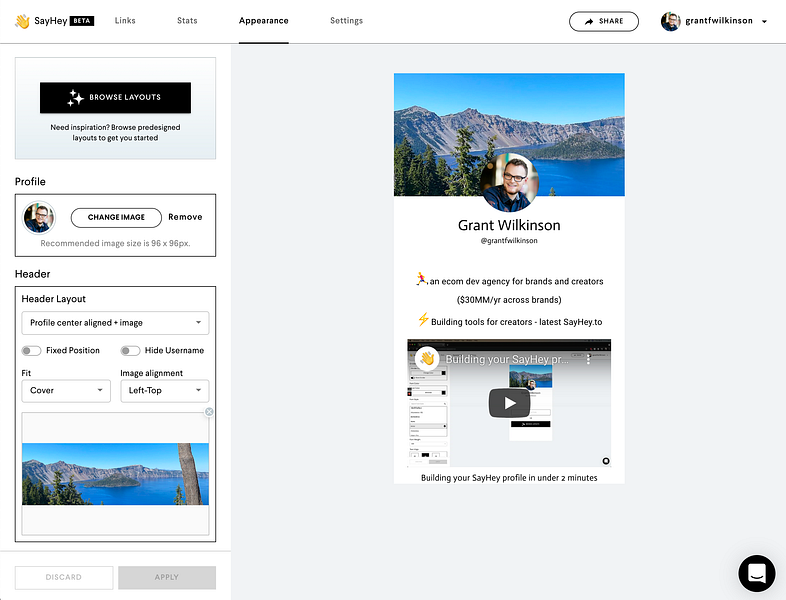Open the Image alignment dropdown showing Left-Top
The height and width of the screenshot is (600, 786).
(x=165, y=390)
